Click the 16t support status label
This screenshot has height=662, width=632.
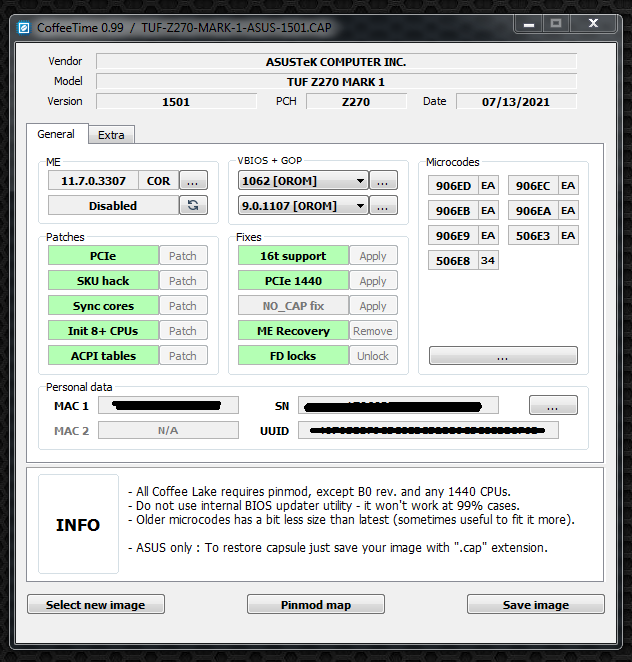tap(293, 255)
